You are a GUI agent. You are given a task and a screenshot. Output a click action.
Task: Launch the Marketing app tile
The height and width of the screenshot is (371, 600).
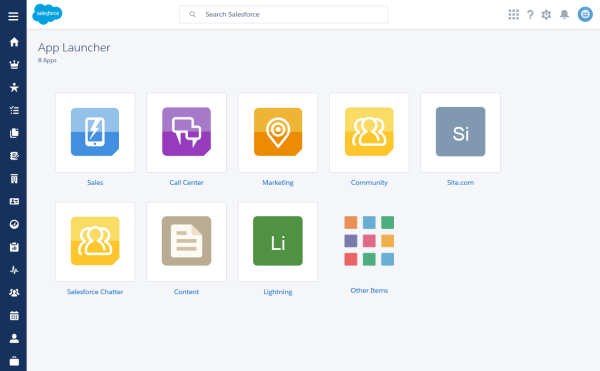click(278, 132)
